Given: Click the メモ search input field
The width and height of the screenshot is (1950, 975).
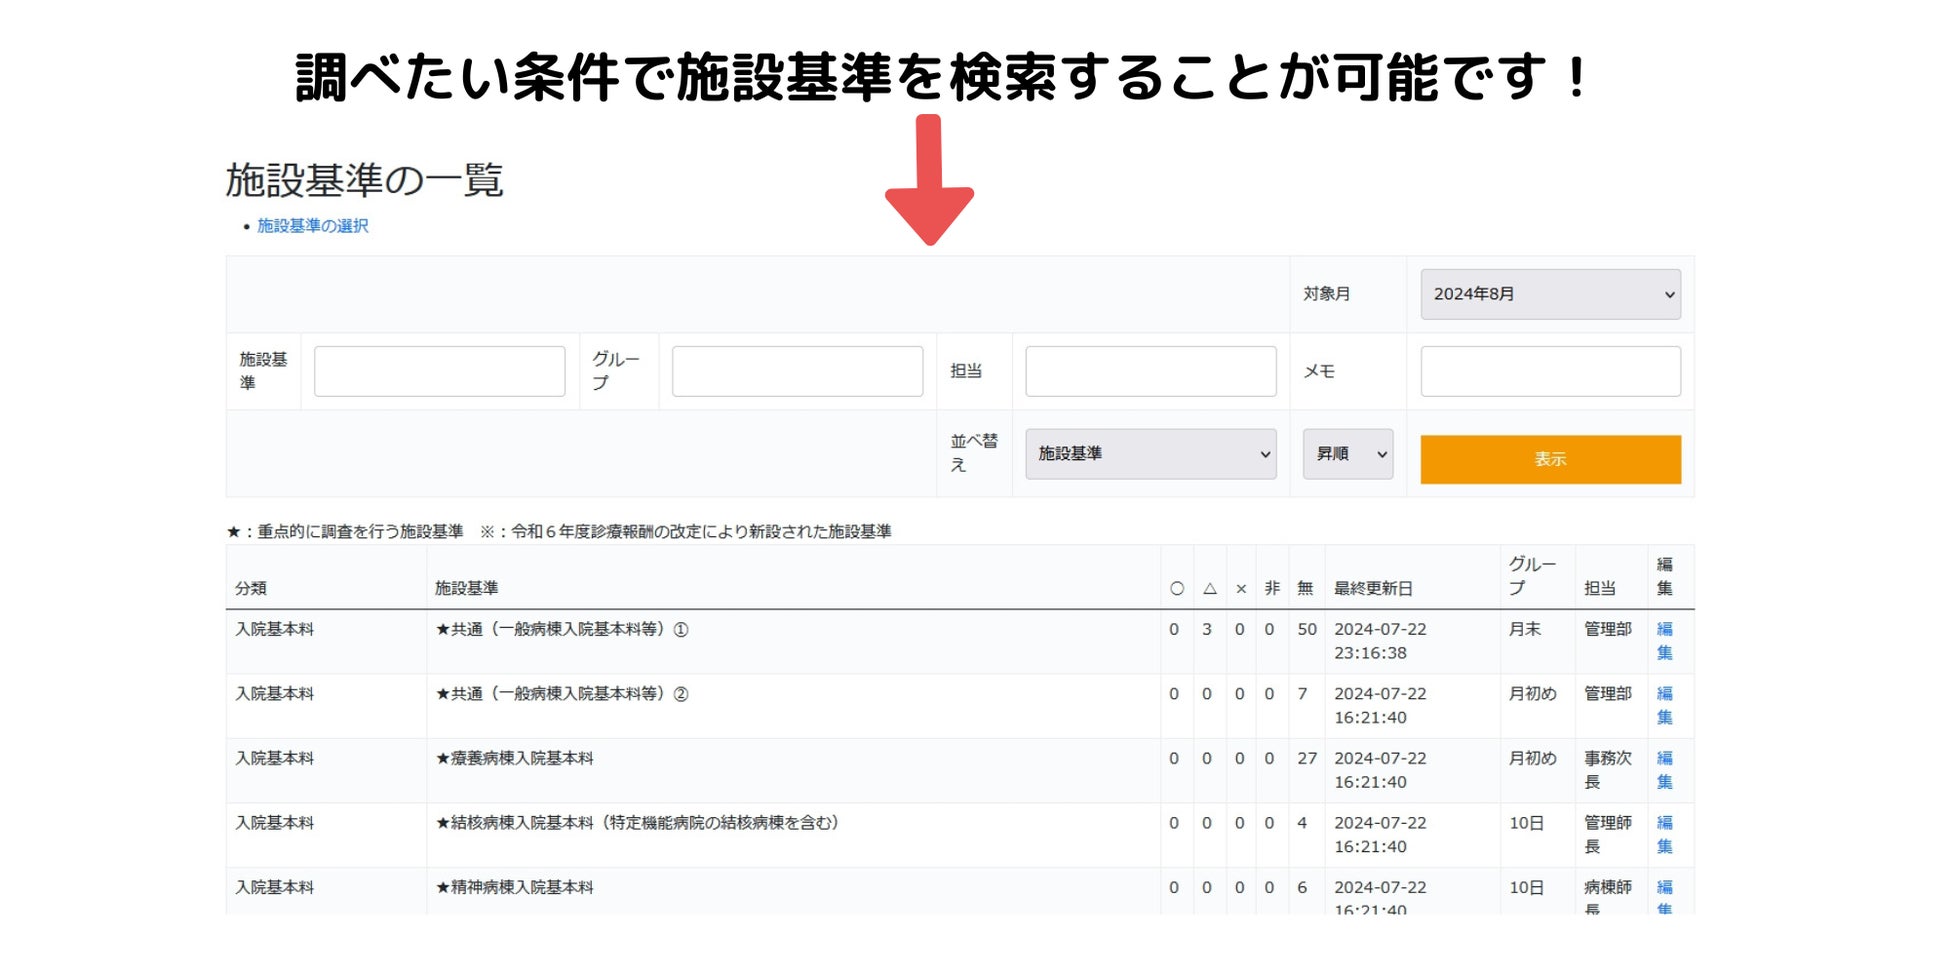Looking at the screenshot, I should tap(1550, 371).
